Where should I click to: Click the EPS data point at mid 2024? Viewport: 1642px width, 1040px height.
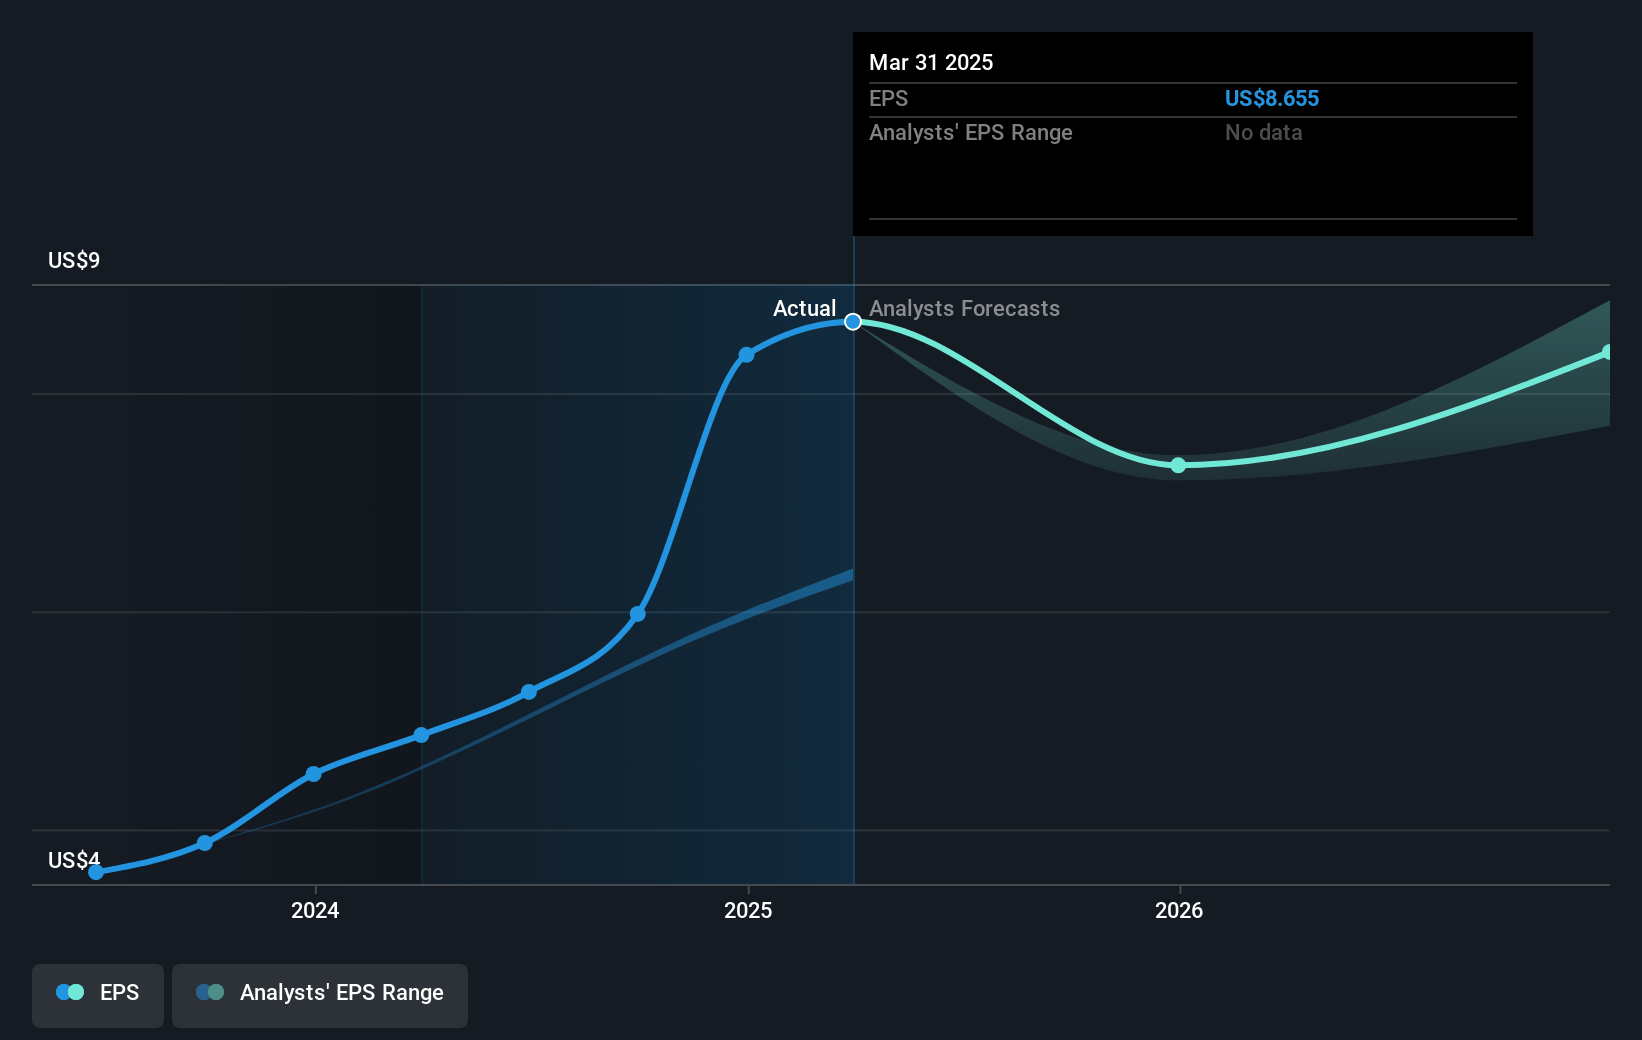tap(528, 692)
